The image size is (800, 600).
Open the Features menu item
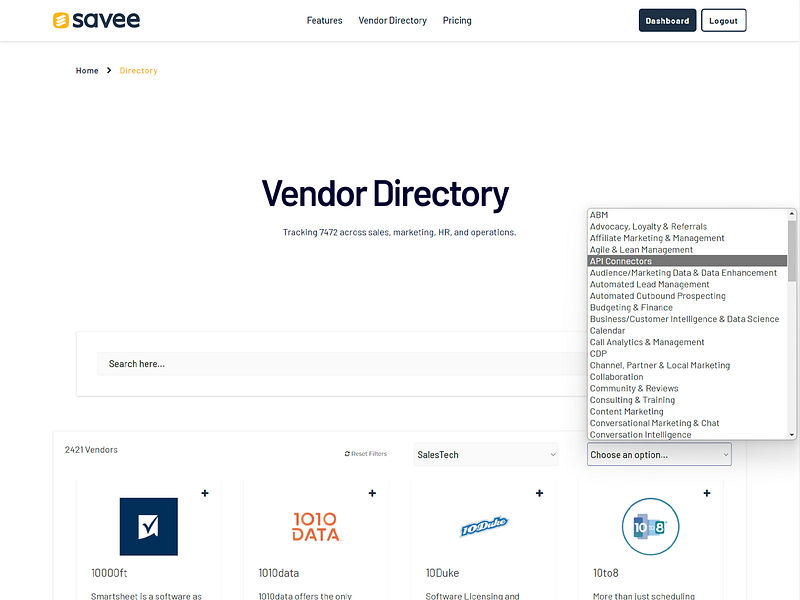coord(324,20)
